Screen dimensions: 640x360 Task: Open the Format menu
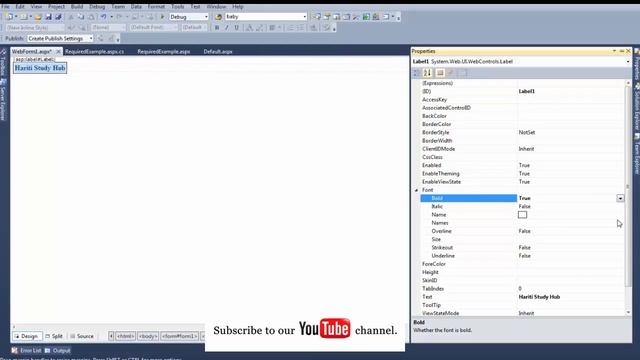(x=156, y=7)
